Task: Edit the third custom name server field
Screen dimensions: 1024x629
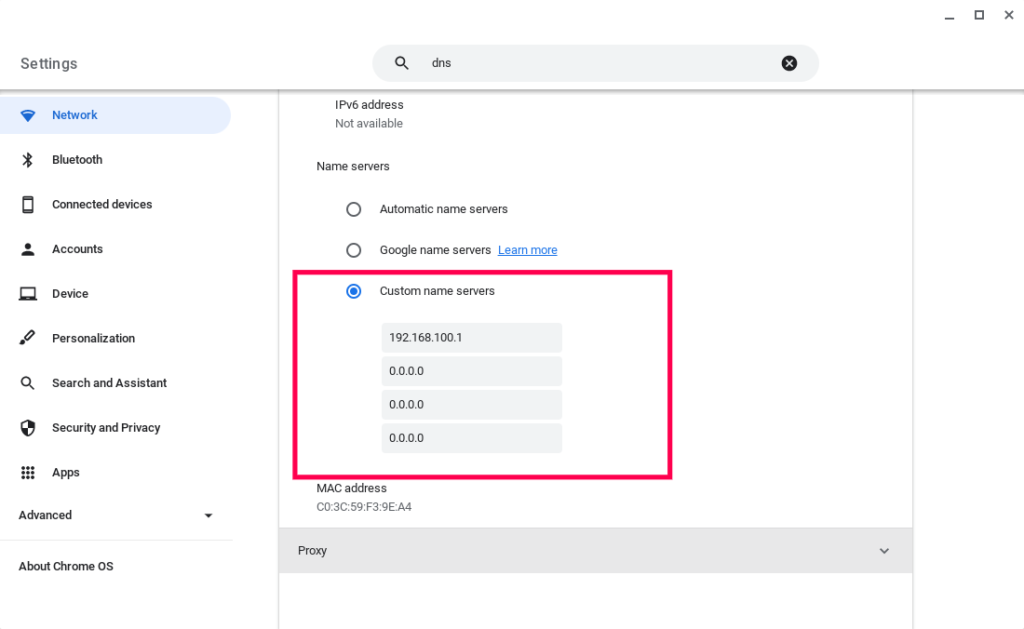Action: click(x=472, y=404)
